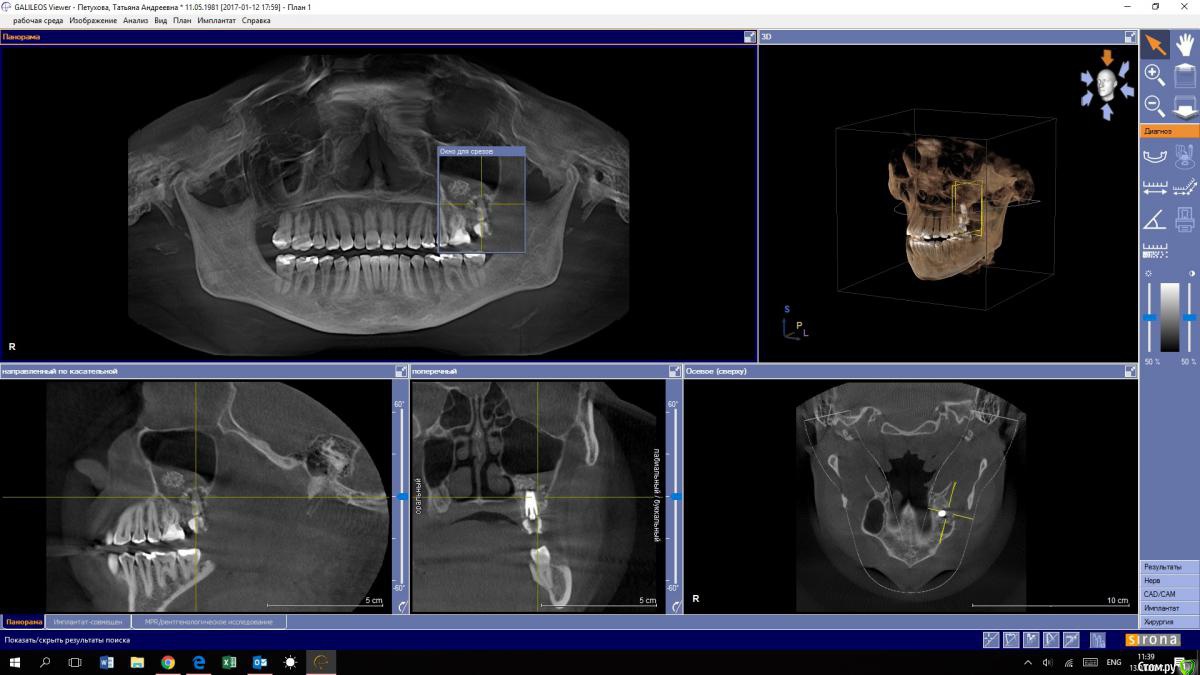Image resolution: width=1200 pixels, height=675 pixels.
Task: Activate the hand pan tool
Action: 1185,44
